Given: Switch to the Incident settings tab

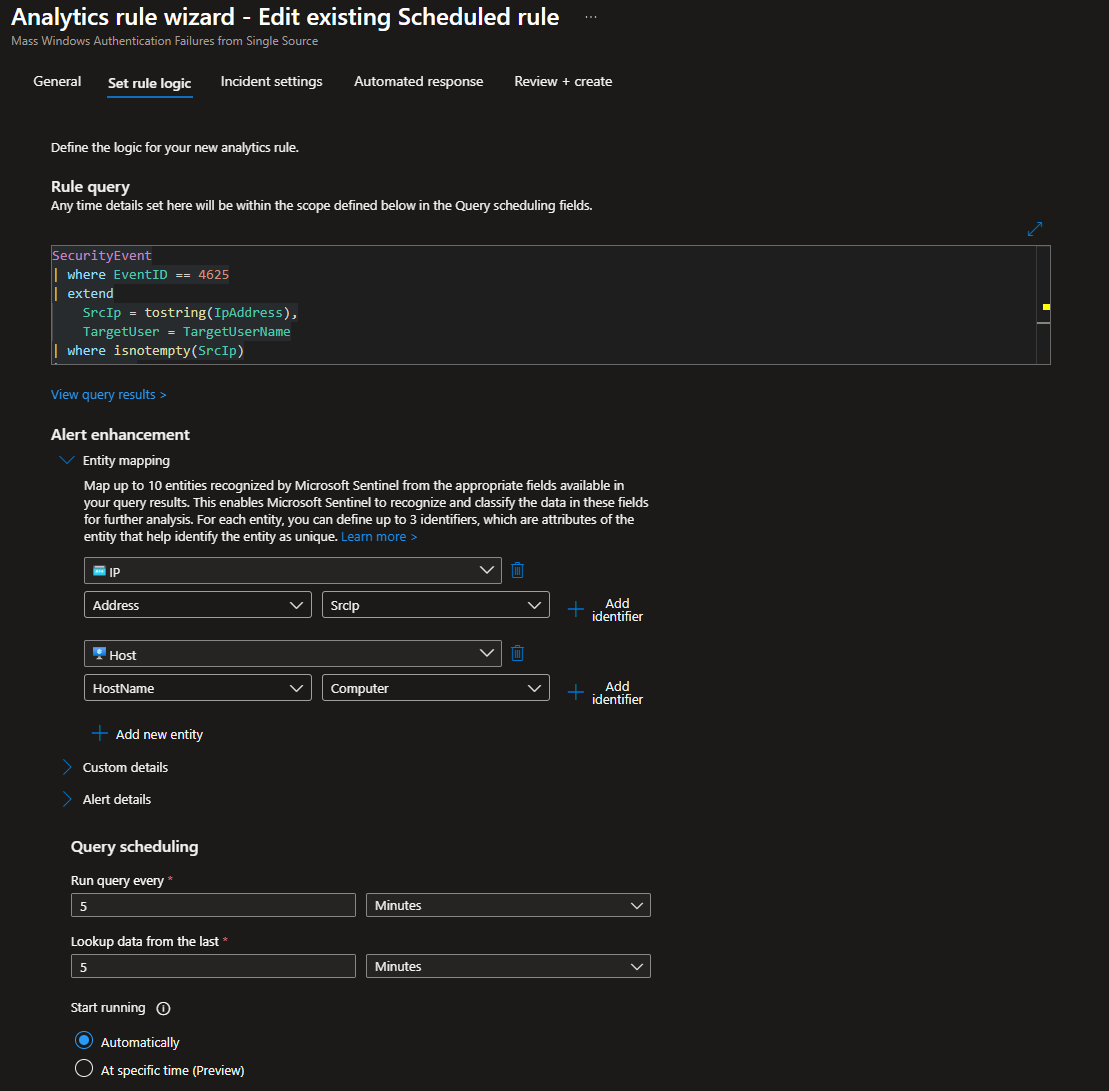Looking at the screenshot, I should point(271,81).
